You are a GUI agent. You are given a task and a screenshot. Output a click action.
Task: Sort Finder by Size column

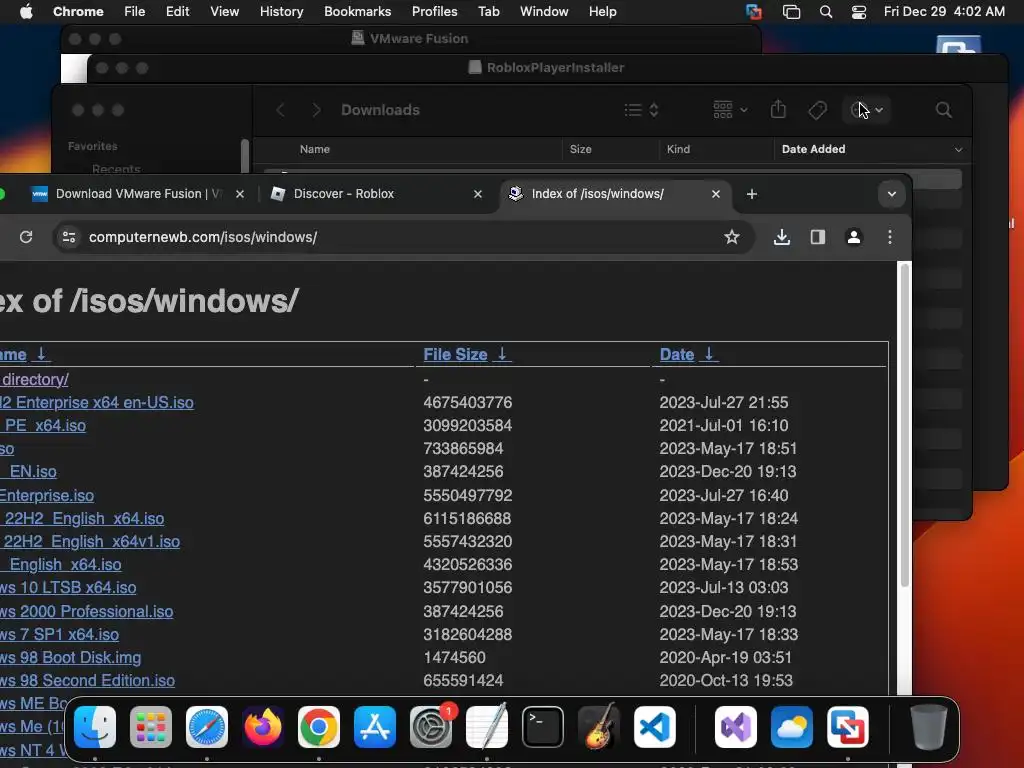point(580,150)
